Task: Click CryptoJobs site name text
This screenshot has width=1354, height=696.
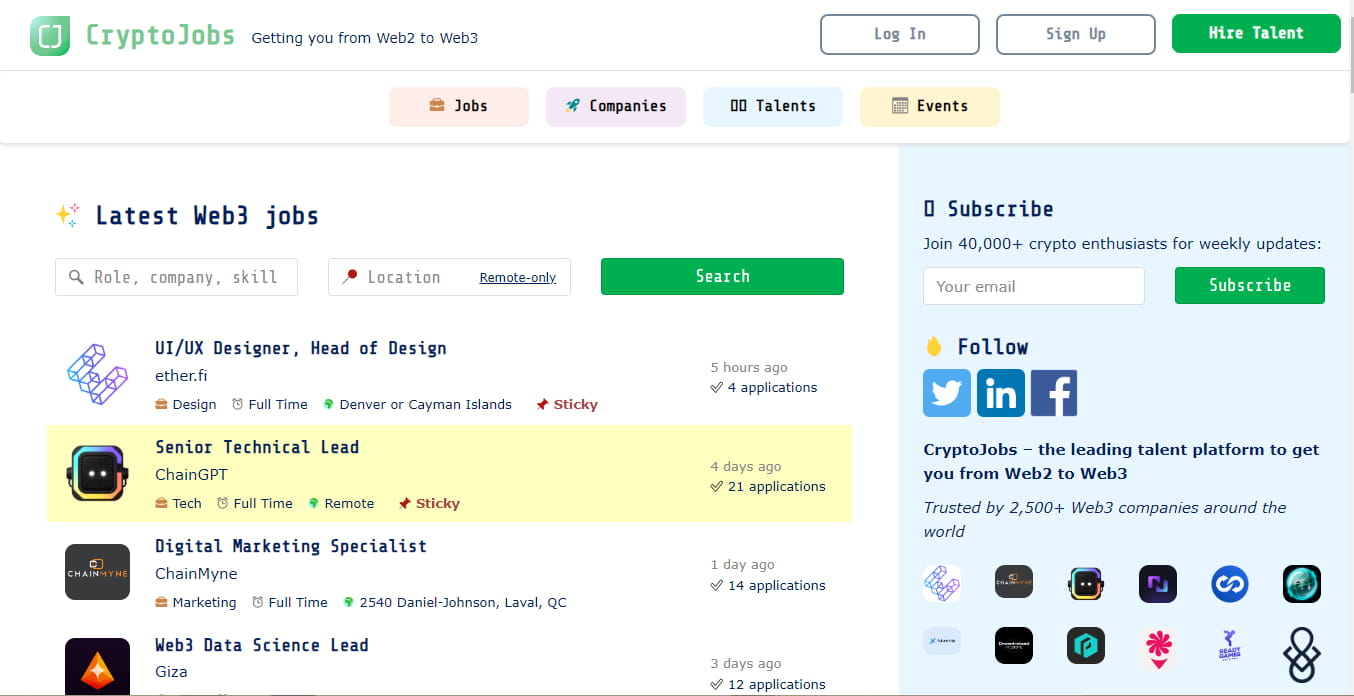Action: coord(160,36)
